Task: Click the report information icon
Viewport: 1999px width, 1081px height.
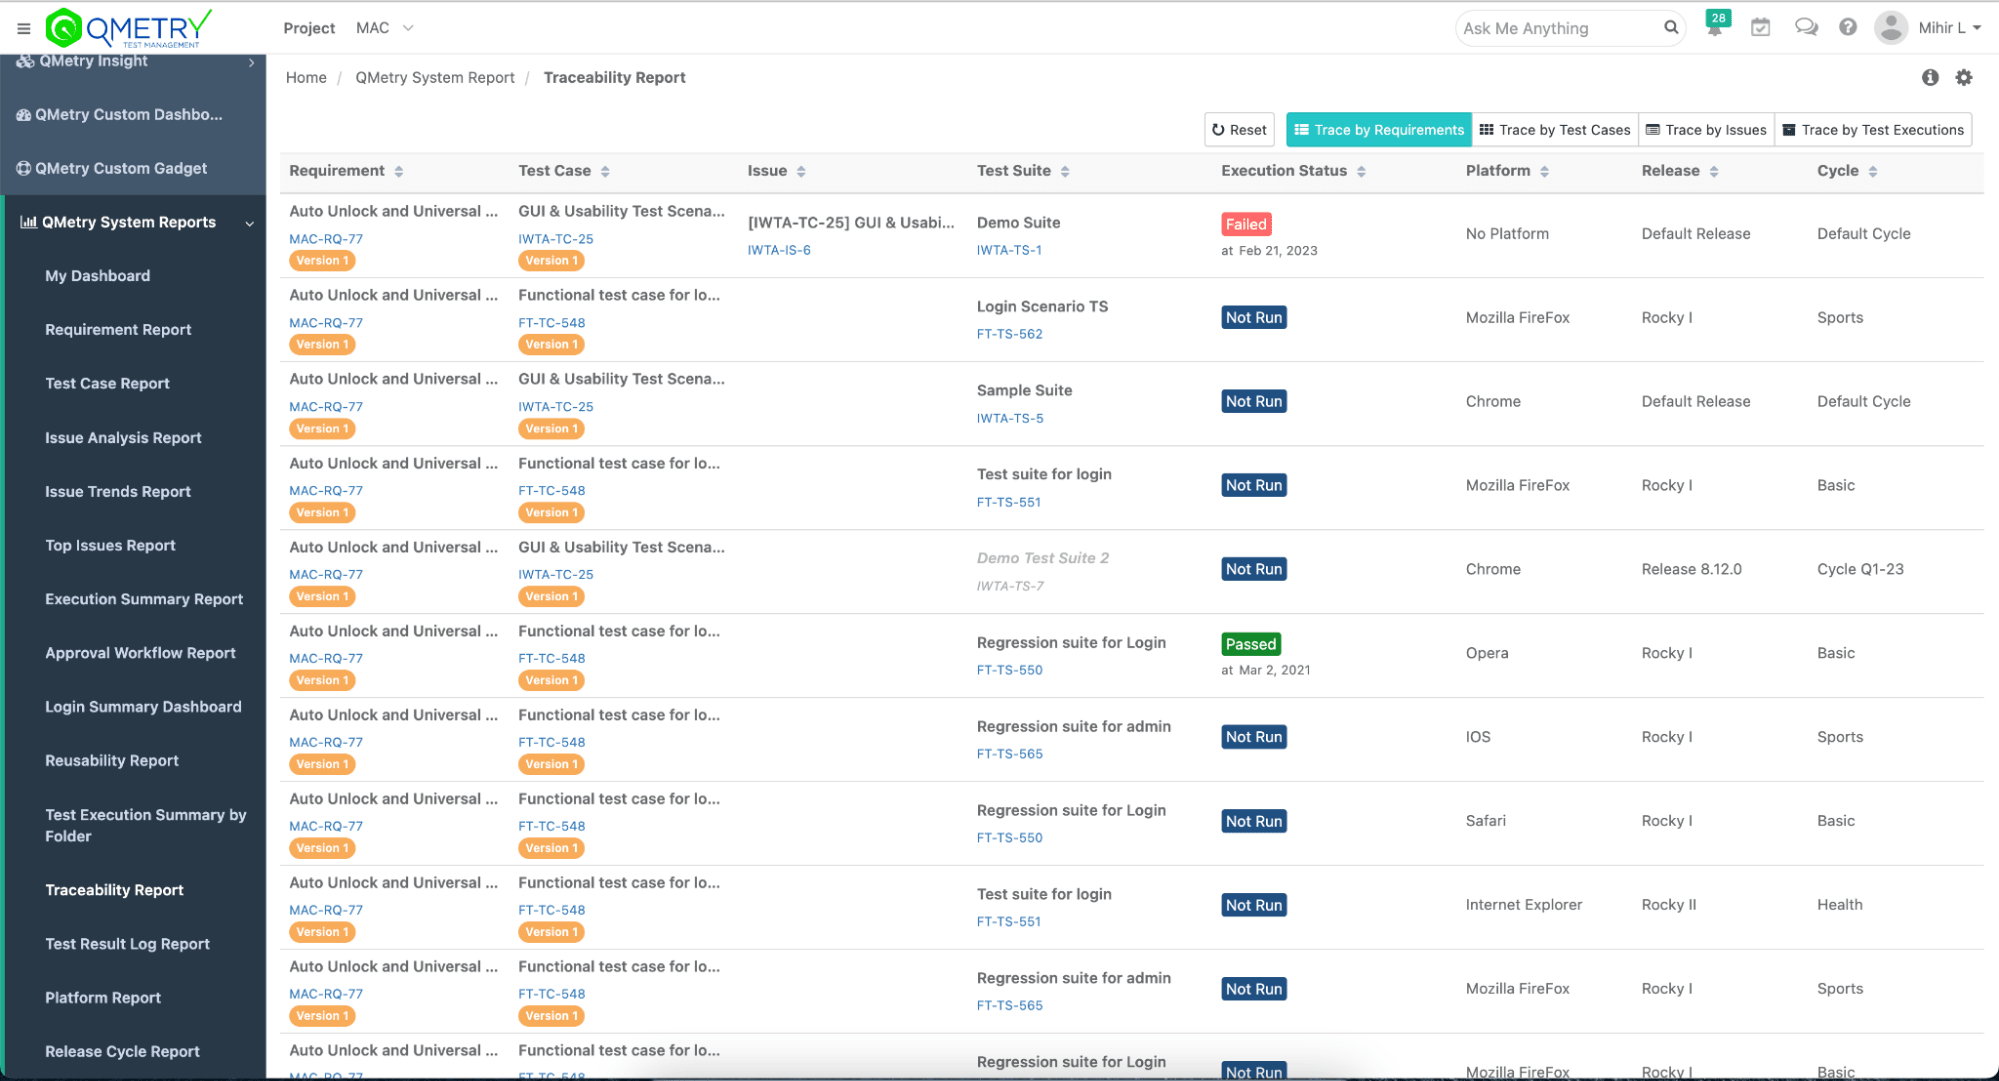Action: [1930, 77]
